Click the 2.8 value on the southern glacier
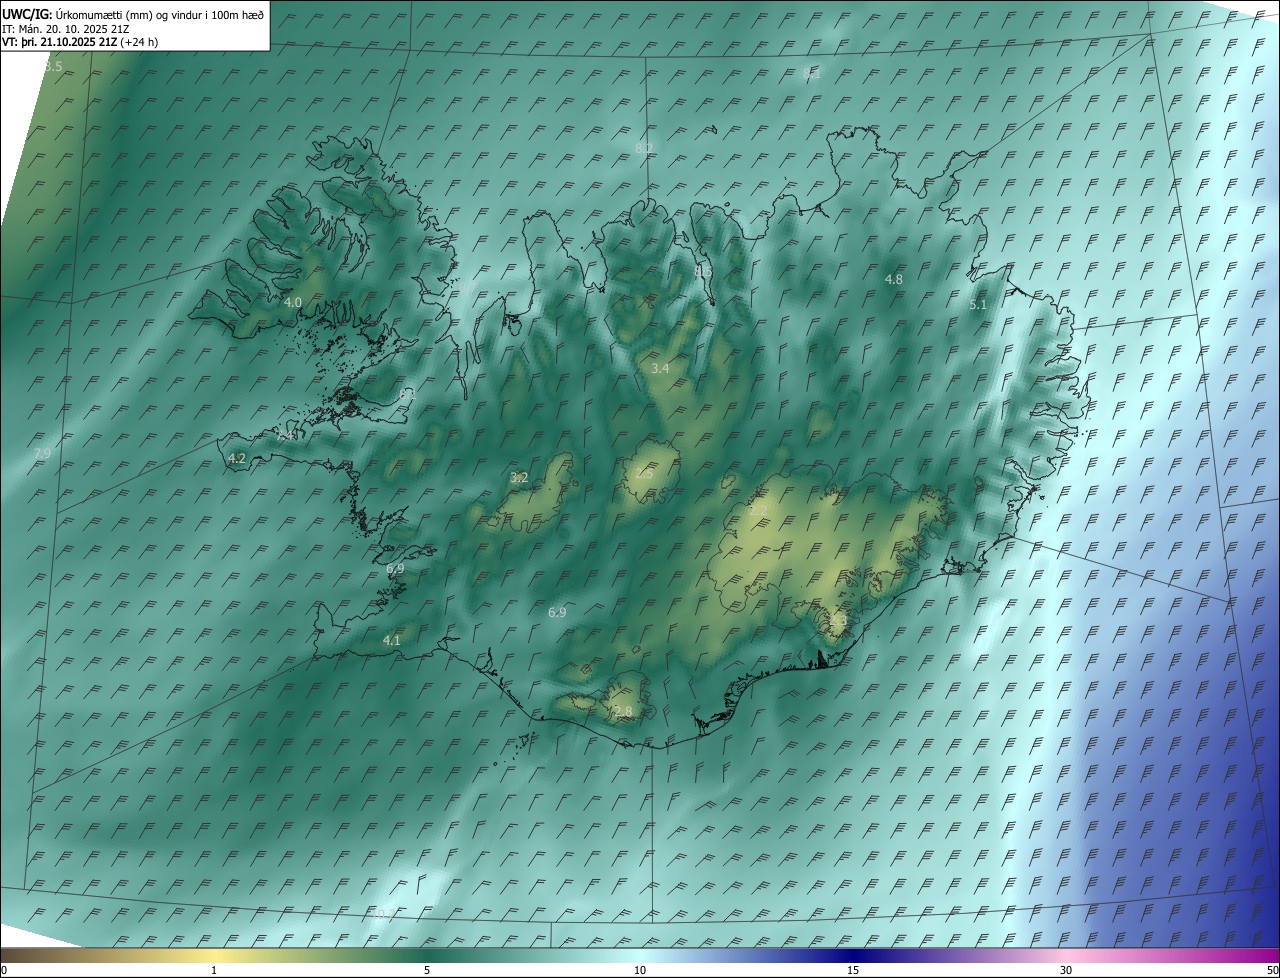1280x978 pixels. coord(624,712)
